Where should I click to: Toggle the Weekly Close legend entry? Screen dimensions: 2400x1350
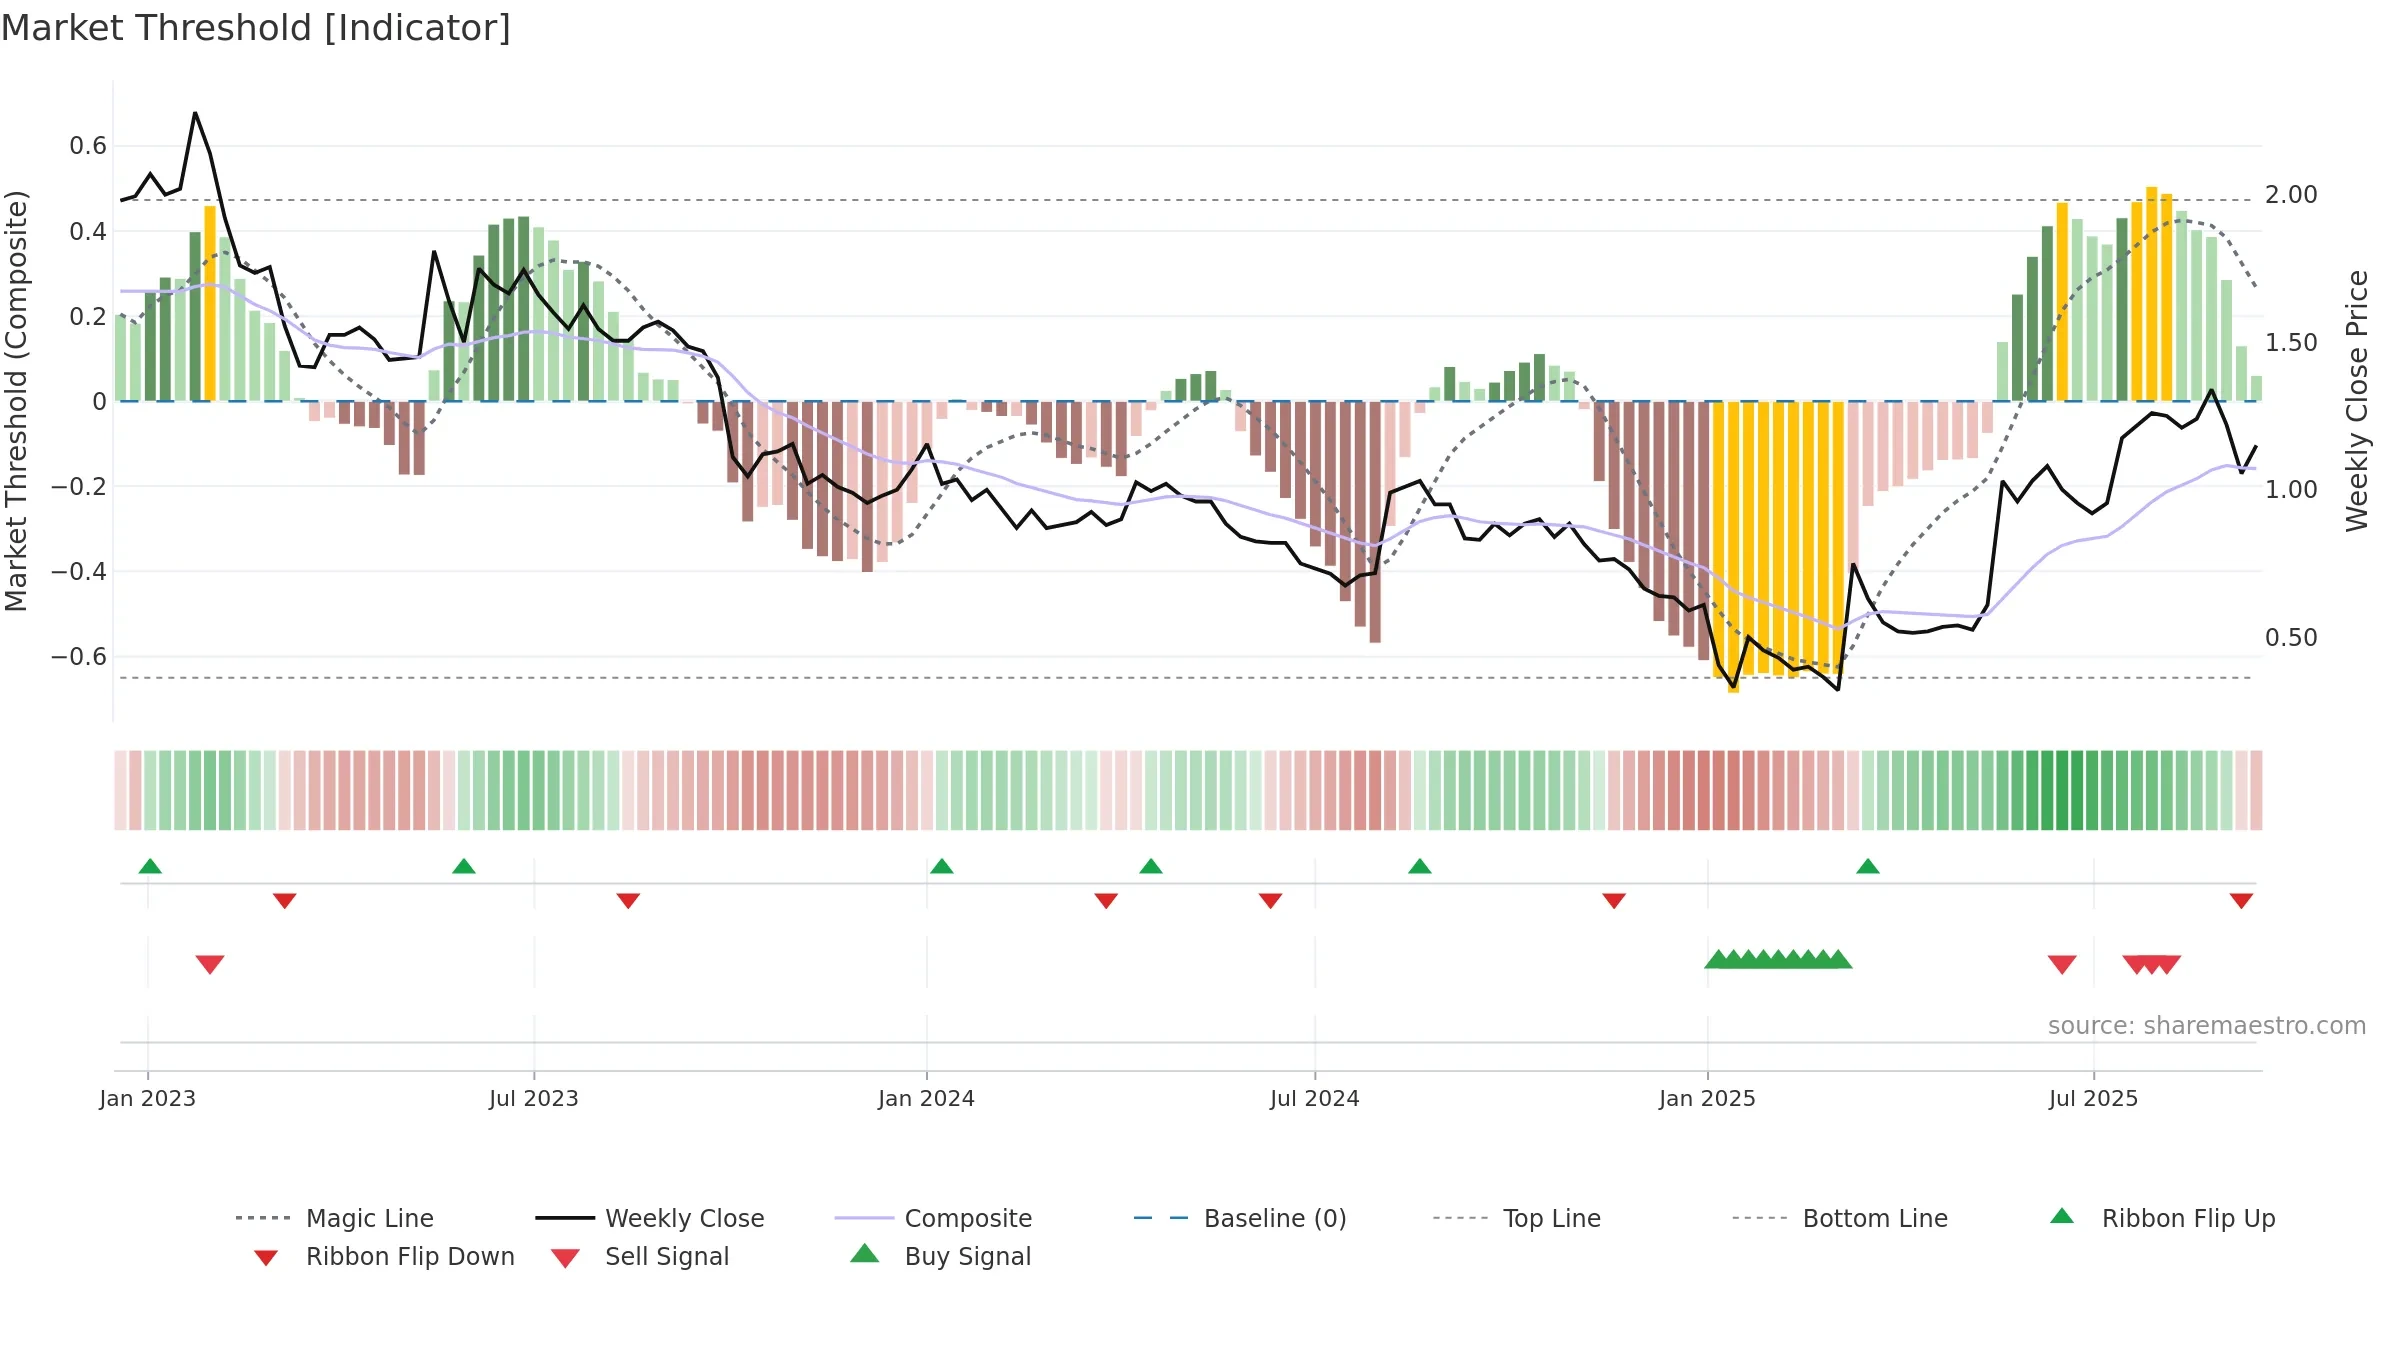click(x=650, y=1218)
